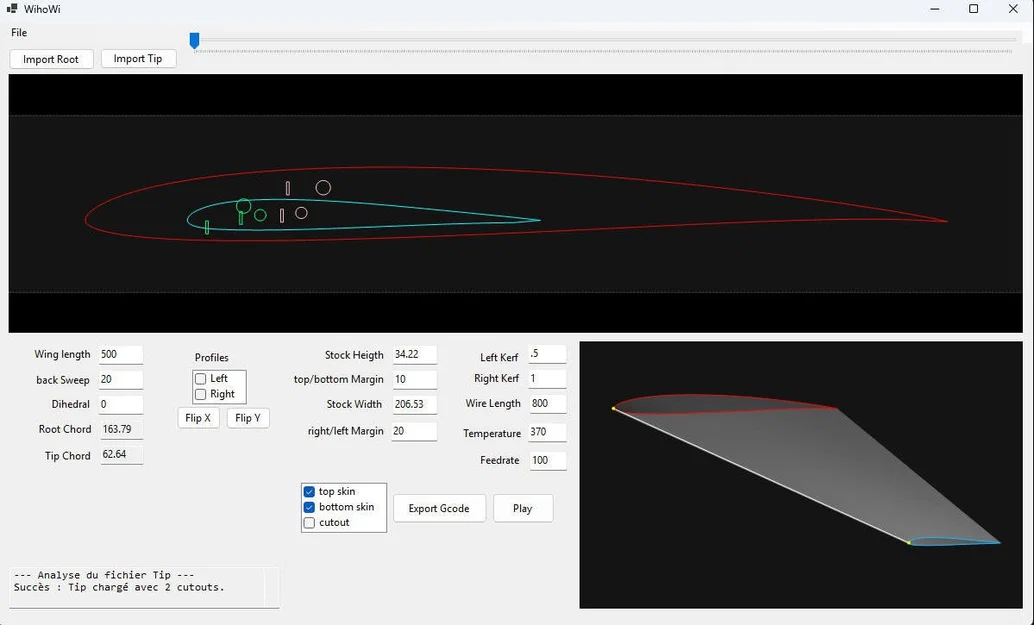Enable the cutout checkbox
1034x625 pixels.
pos(309,522)
